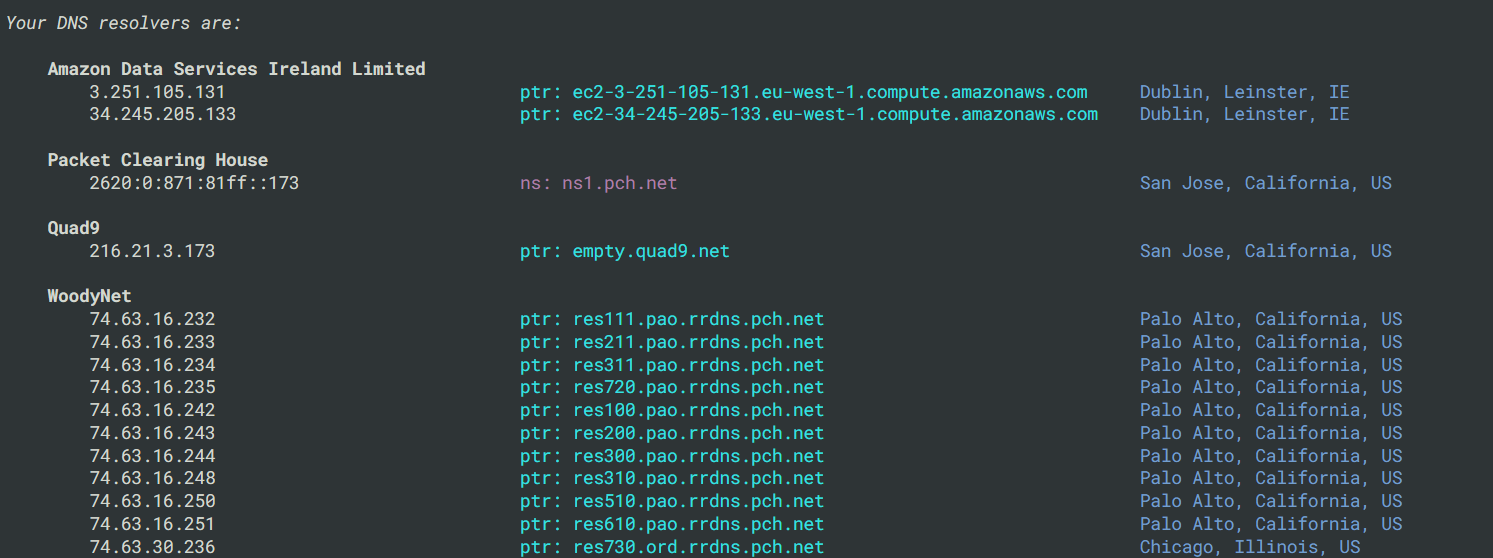Open ptr ec2-3-251-105-131.eu-west-1.compute.amazonaws.com
1493x558 pixels.
point(803,92)
